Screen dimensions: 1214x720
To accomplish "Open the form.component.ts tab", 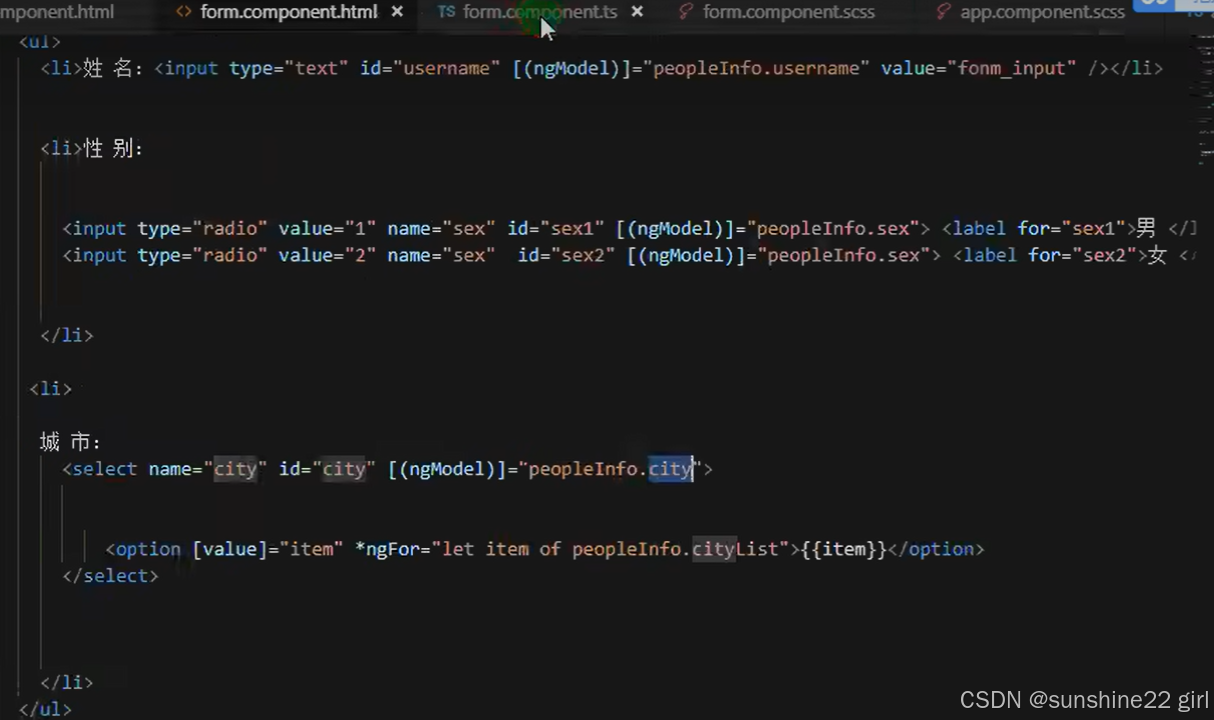I will (x=540, y=12).
